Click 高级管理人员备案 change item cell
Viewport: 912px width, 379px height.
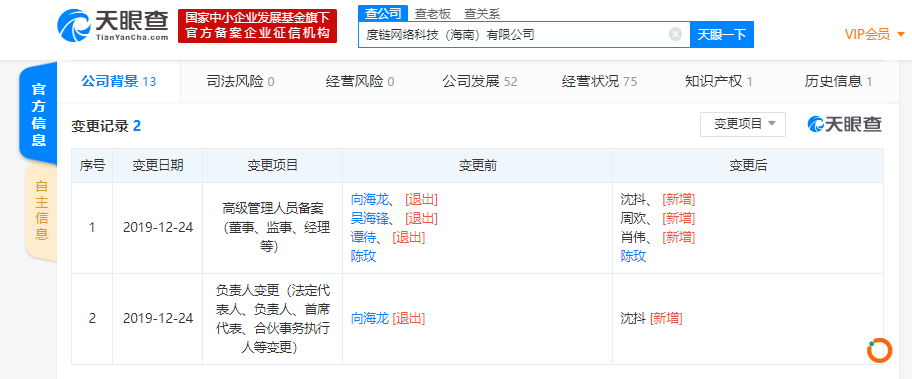tap(273, 228)
